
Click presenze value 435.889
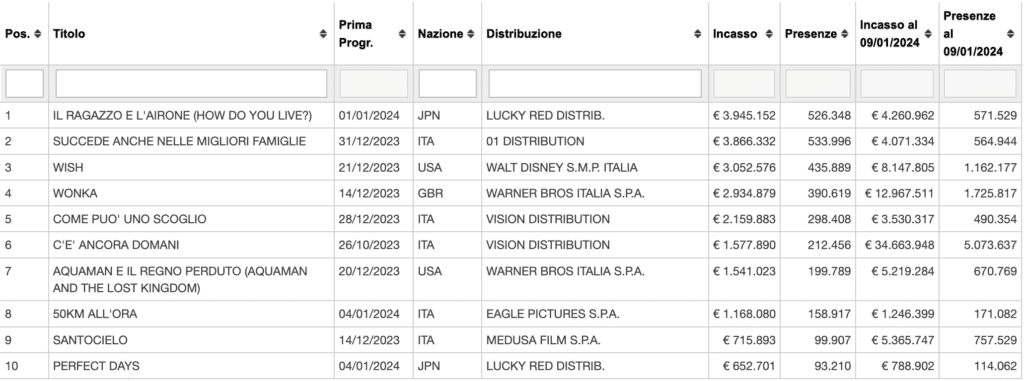tap(829, 168)
